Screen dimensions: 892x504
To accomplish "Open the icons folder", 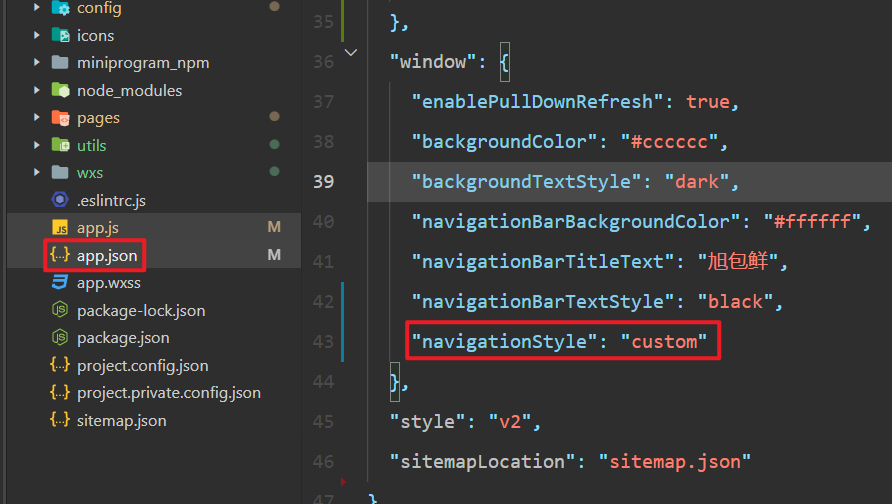I will 96,35.
